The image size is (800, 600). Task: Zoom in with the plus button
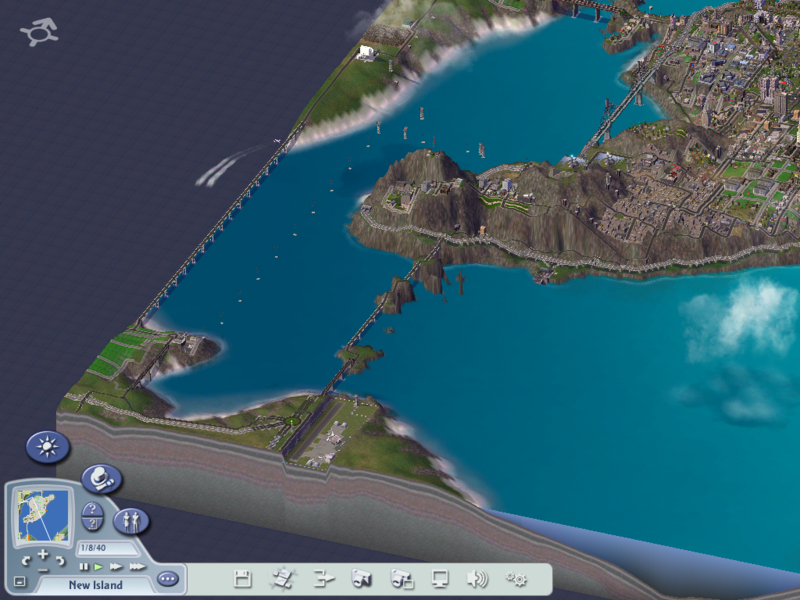pos(42,554)
